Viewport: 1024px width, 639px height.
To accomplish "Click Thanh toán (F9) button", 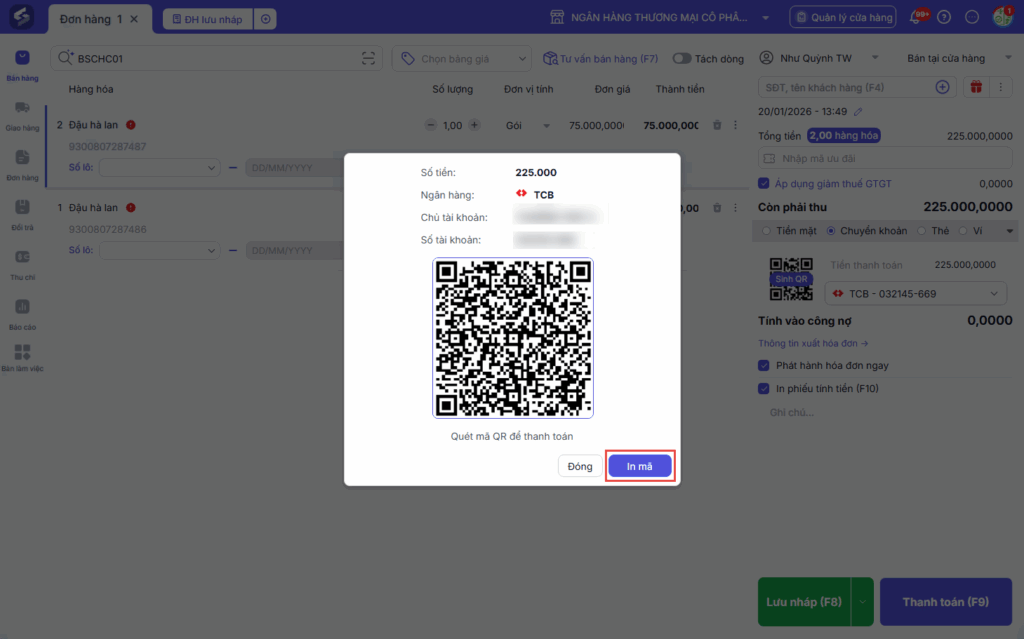I will (x=946, y=602).
